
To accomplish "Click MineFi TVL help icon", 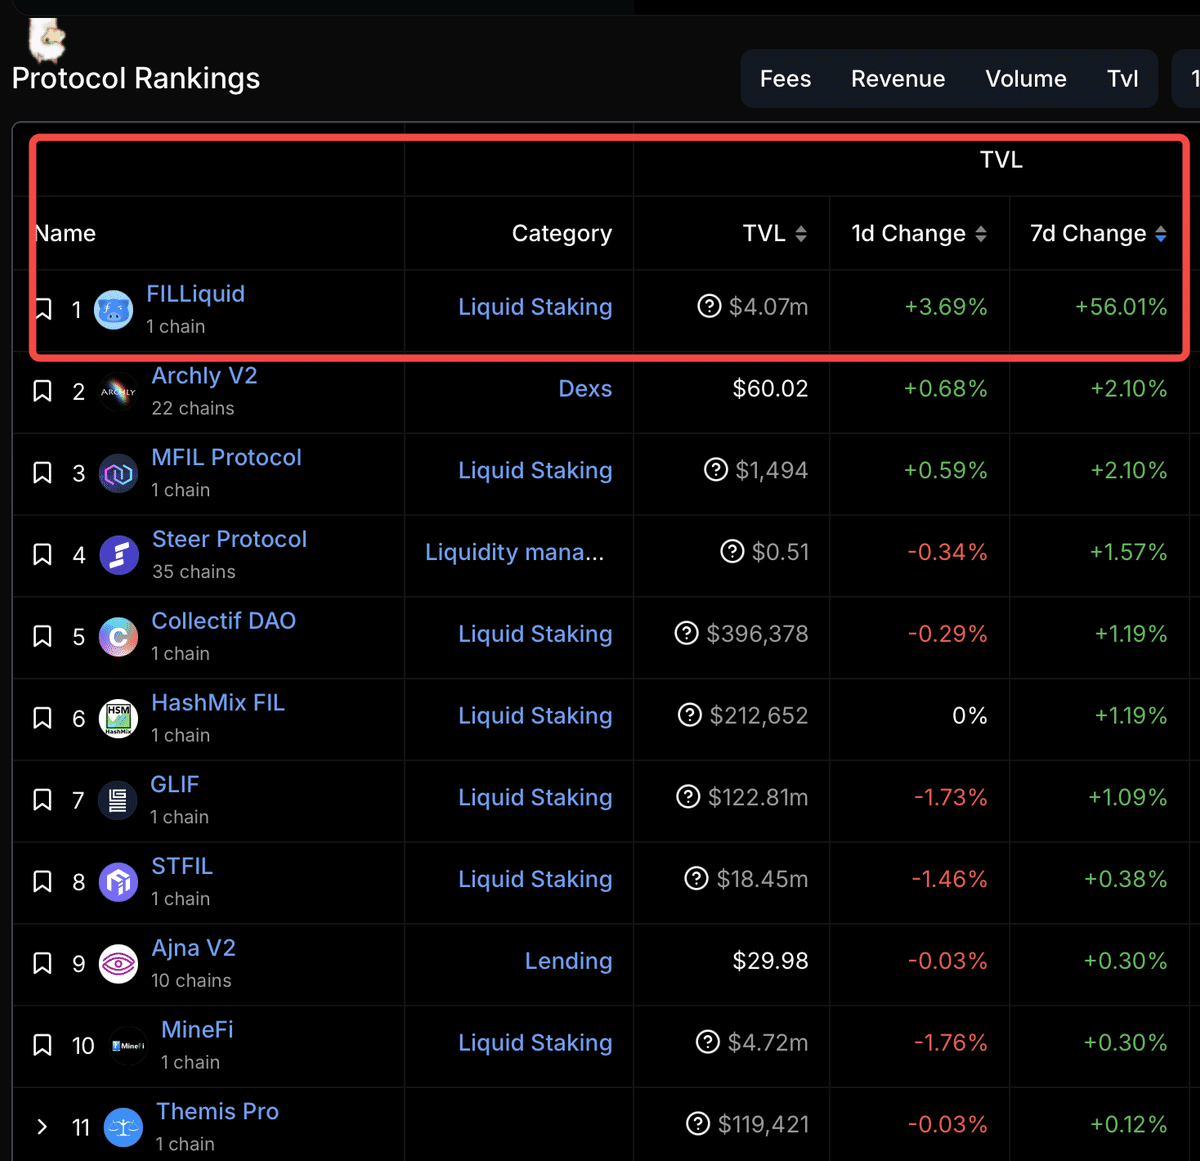I will 708,1042.
